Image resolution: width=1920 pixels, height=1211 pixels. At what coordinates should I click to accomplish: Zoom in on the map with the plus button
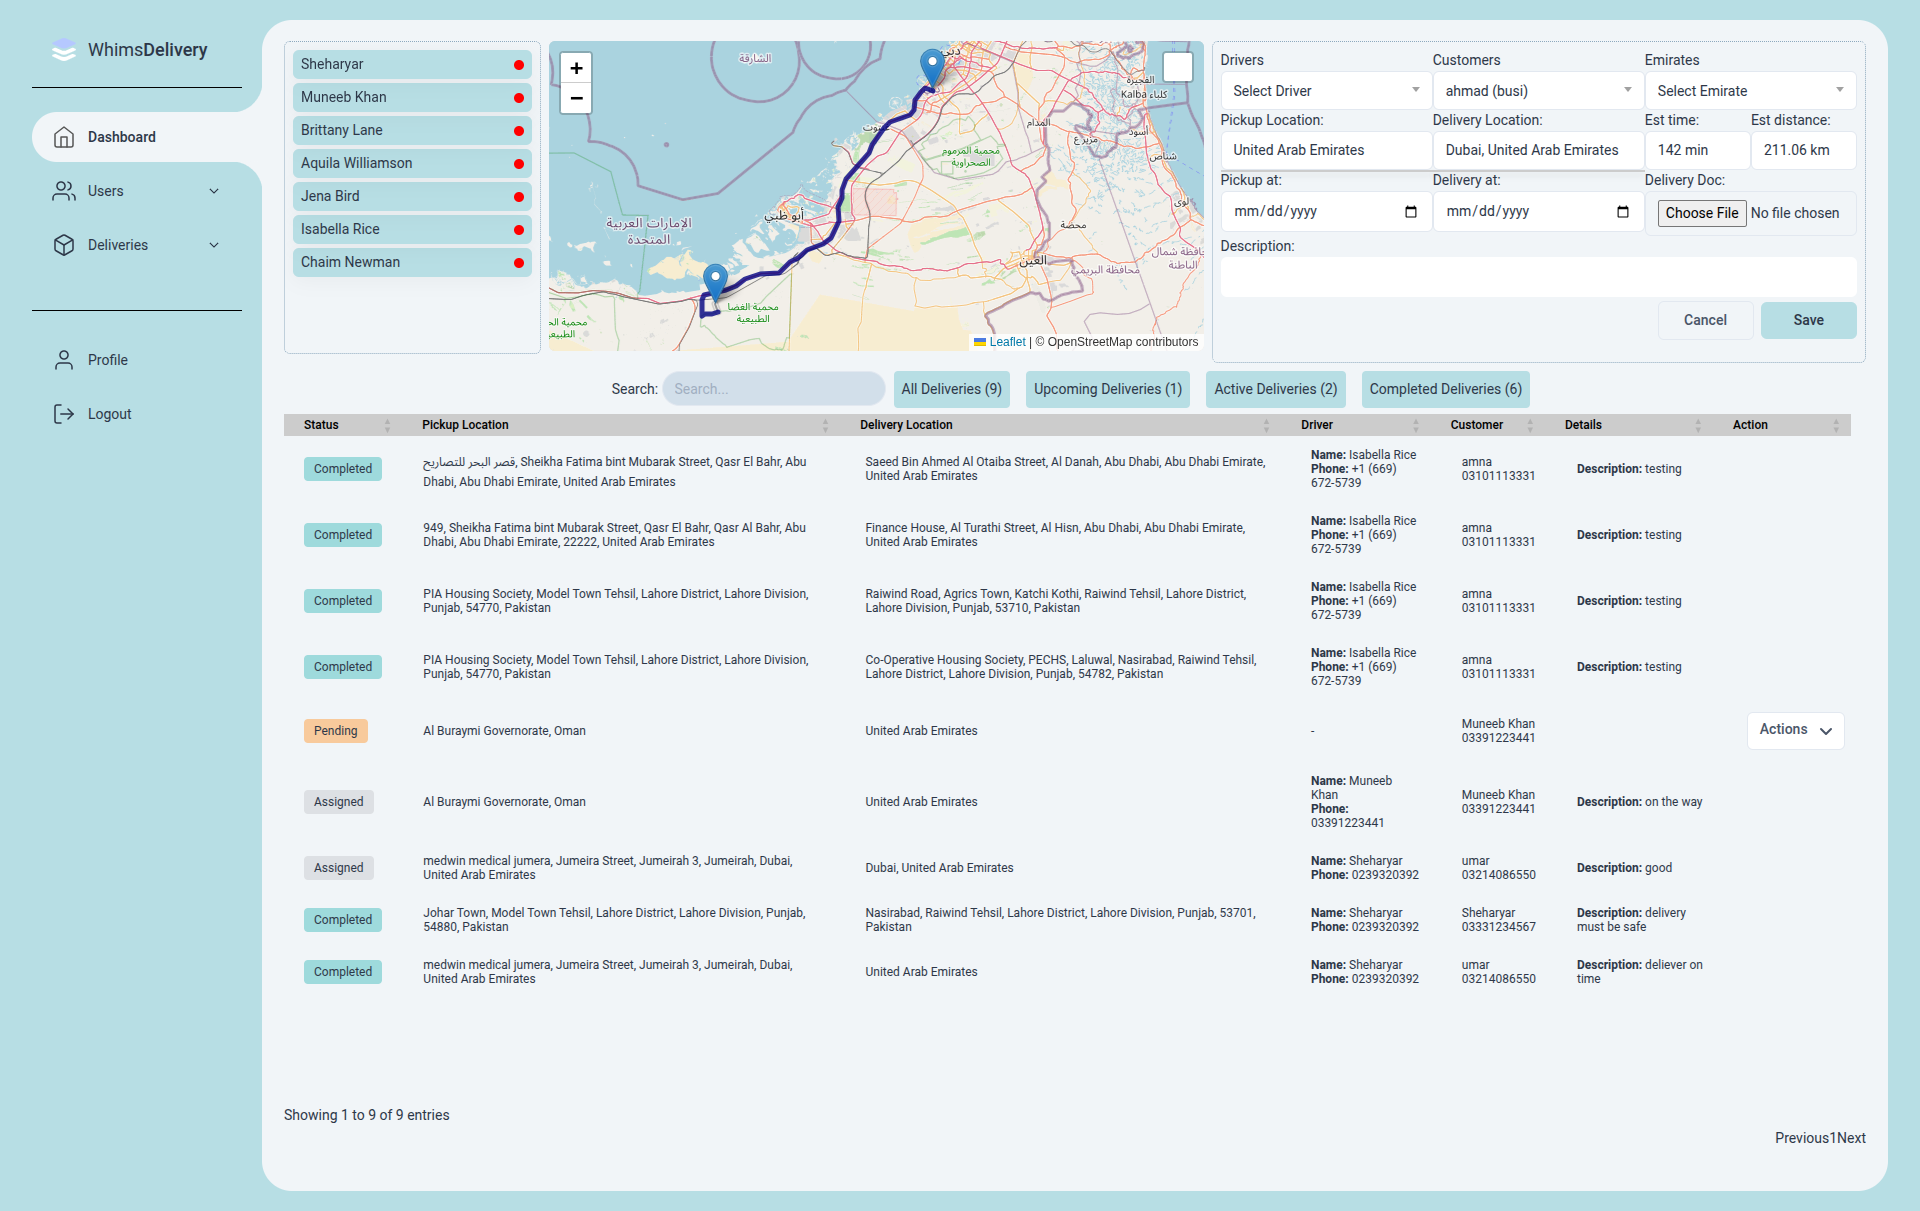tap(576, 68)
